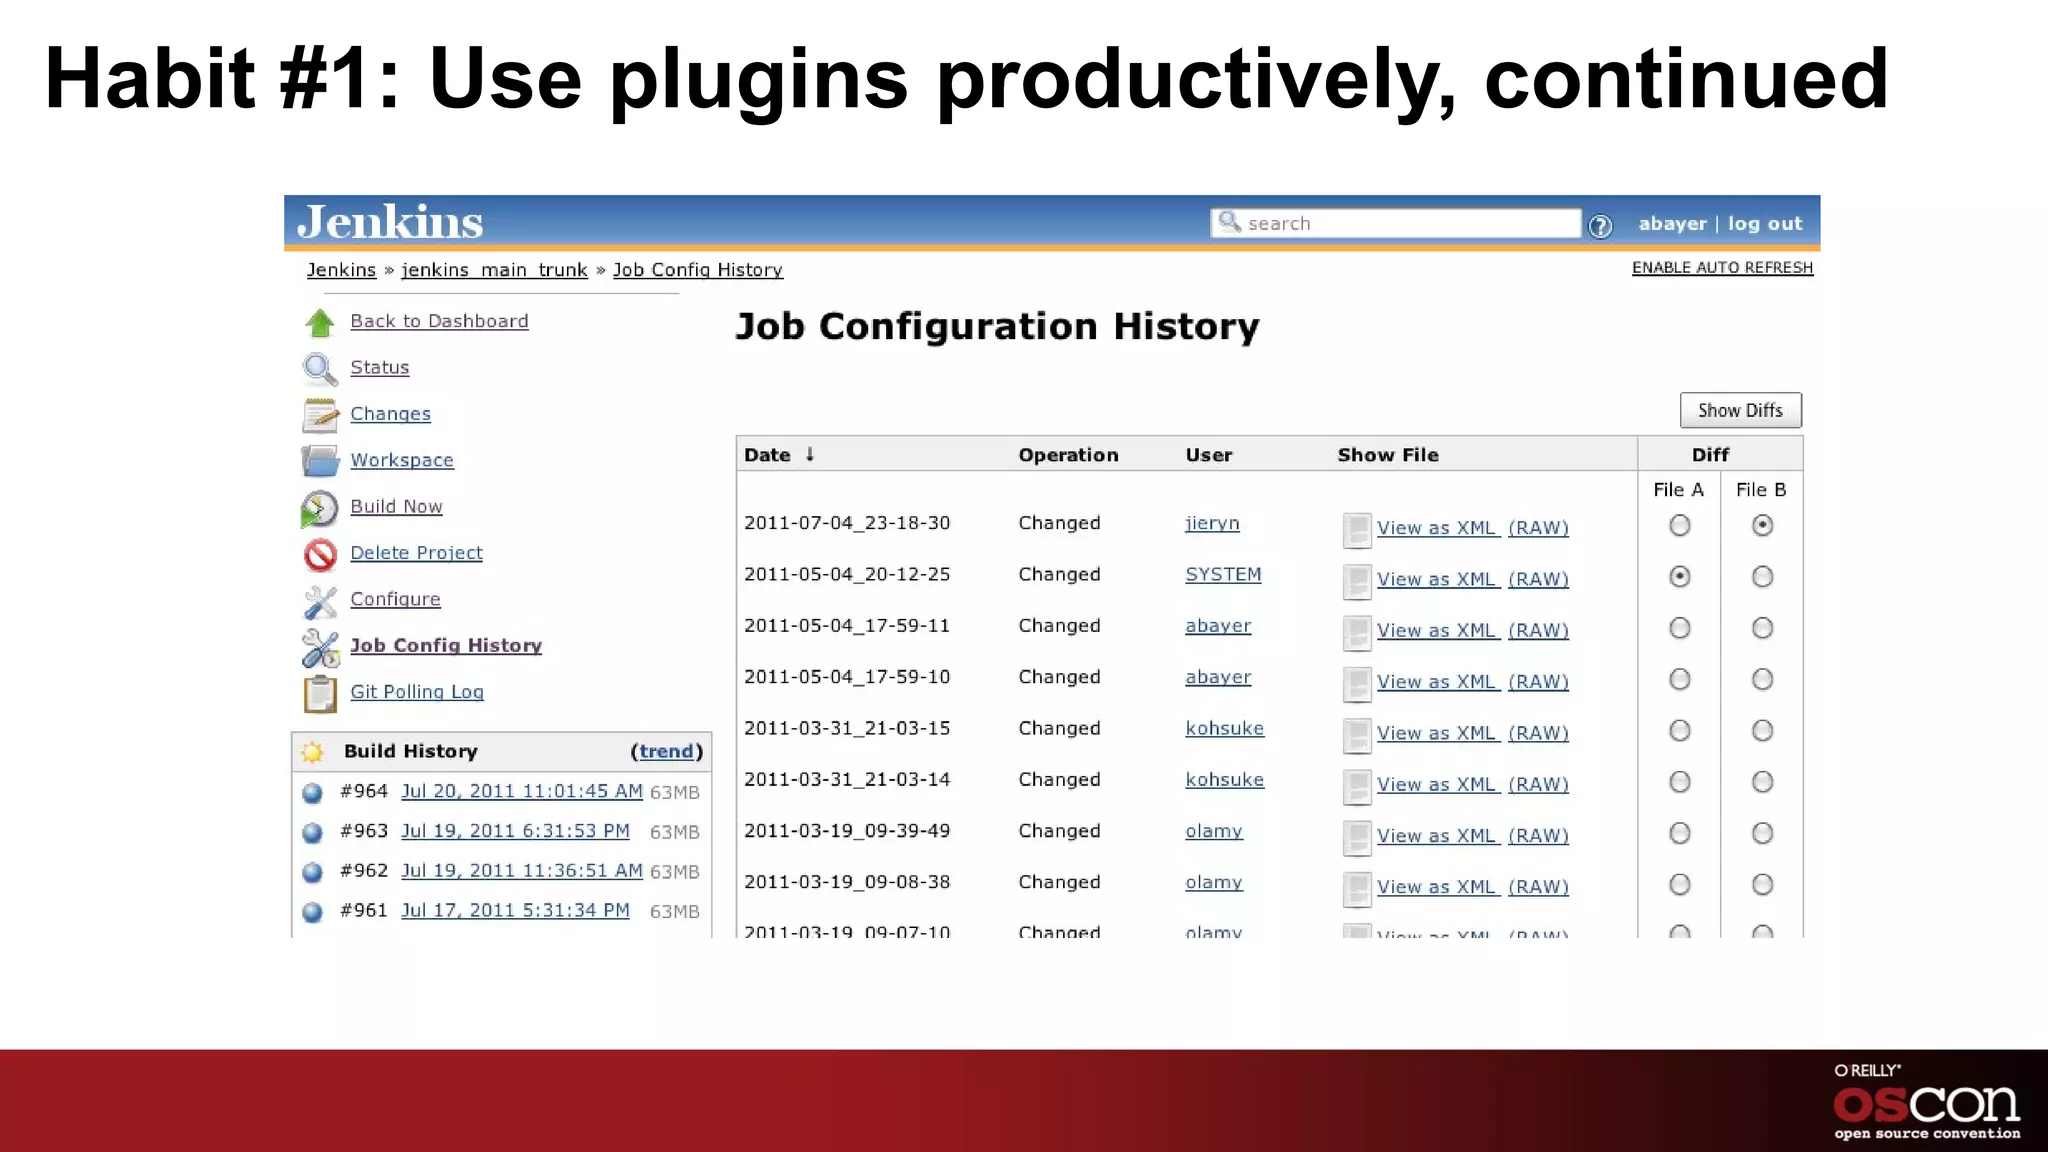Screen dimensions: 2048x1152
Task: Click file icon for 2011-03-31_21-03-14 row
Action: [x=1357, y=787]
